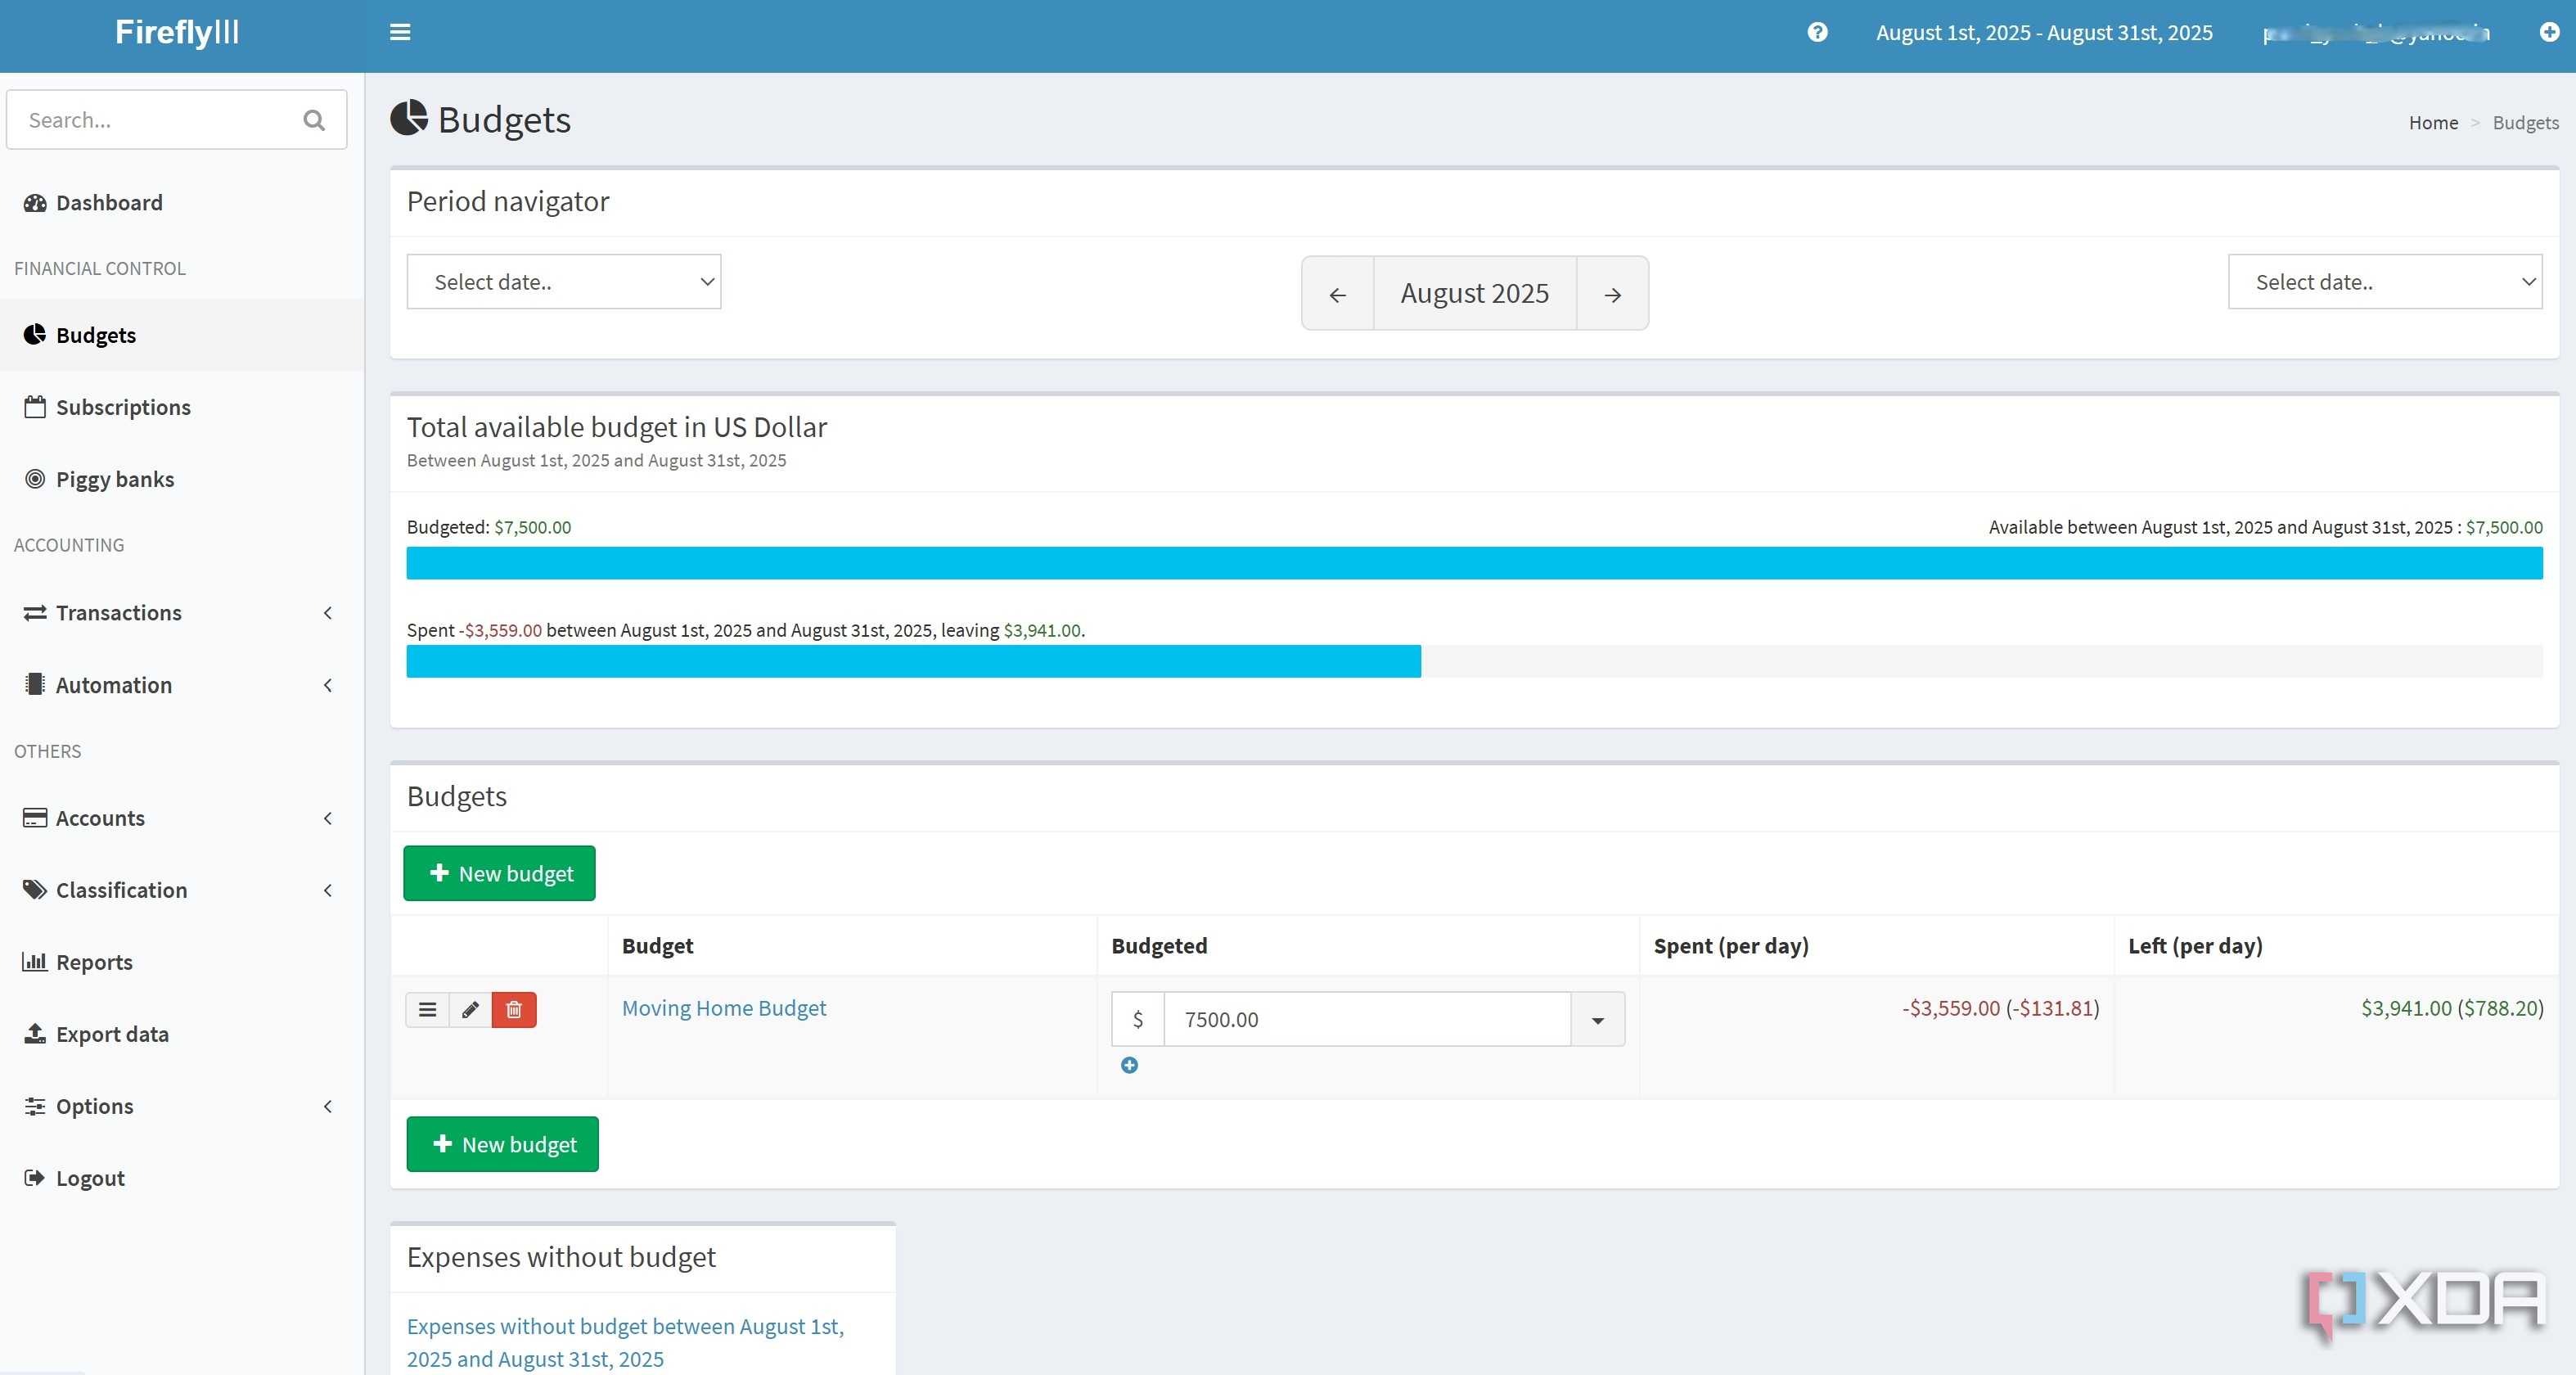Click the Spent progress bar
The width and height of the screenshot is (2576, 1375).
point(1474,661)
